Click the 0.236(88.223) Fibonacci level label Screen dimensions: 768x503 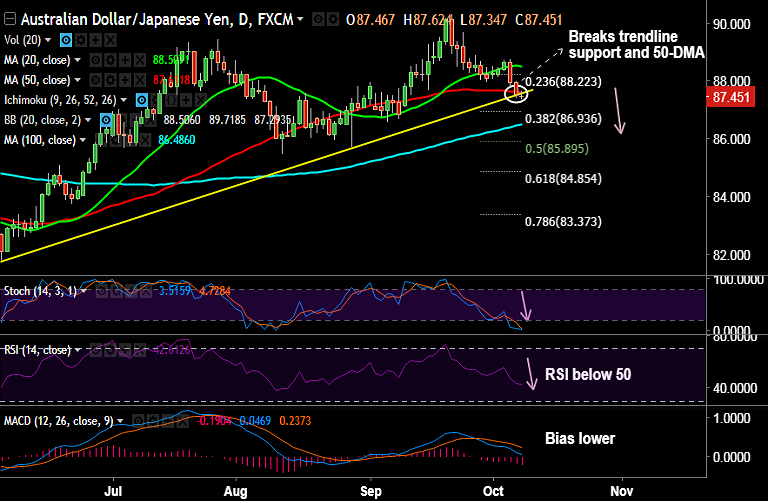coord(563,81)
